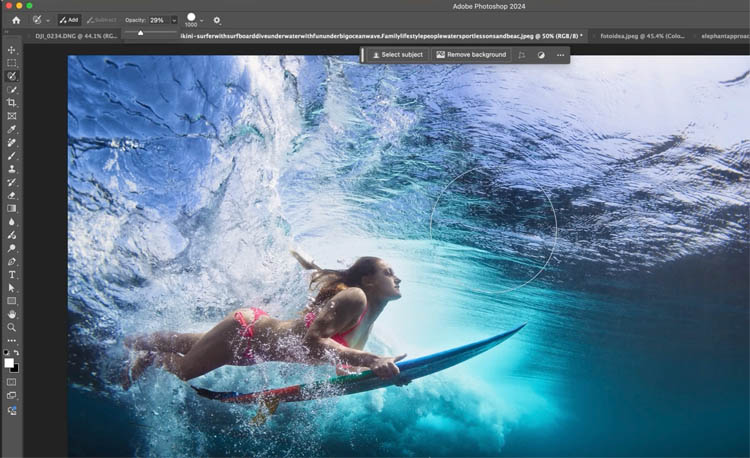Select the Brush tool

point(11,156)
